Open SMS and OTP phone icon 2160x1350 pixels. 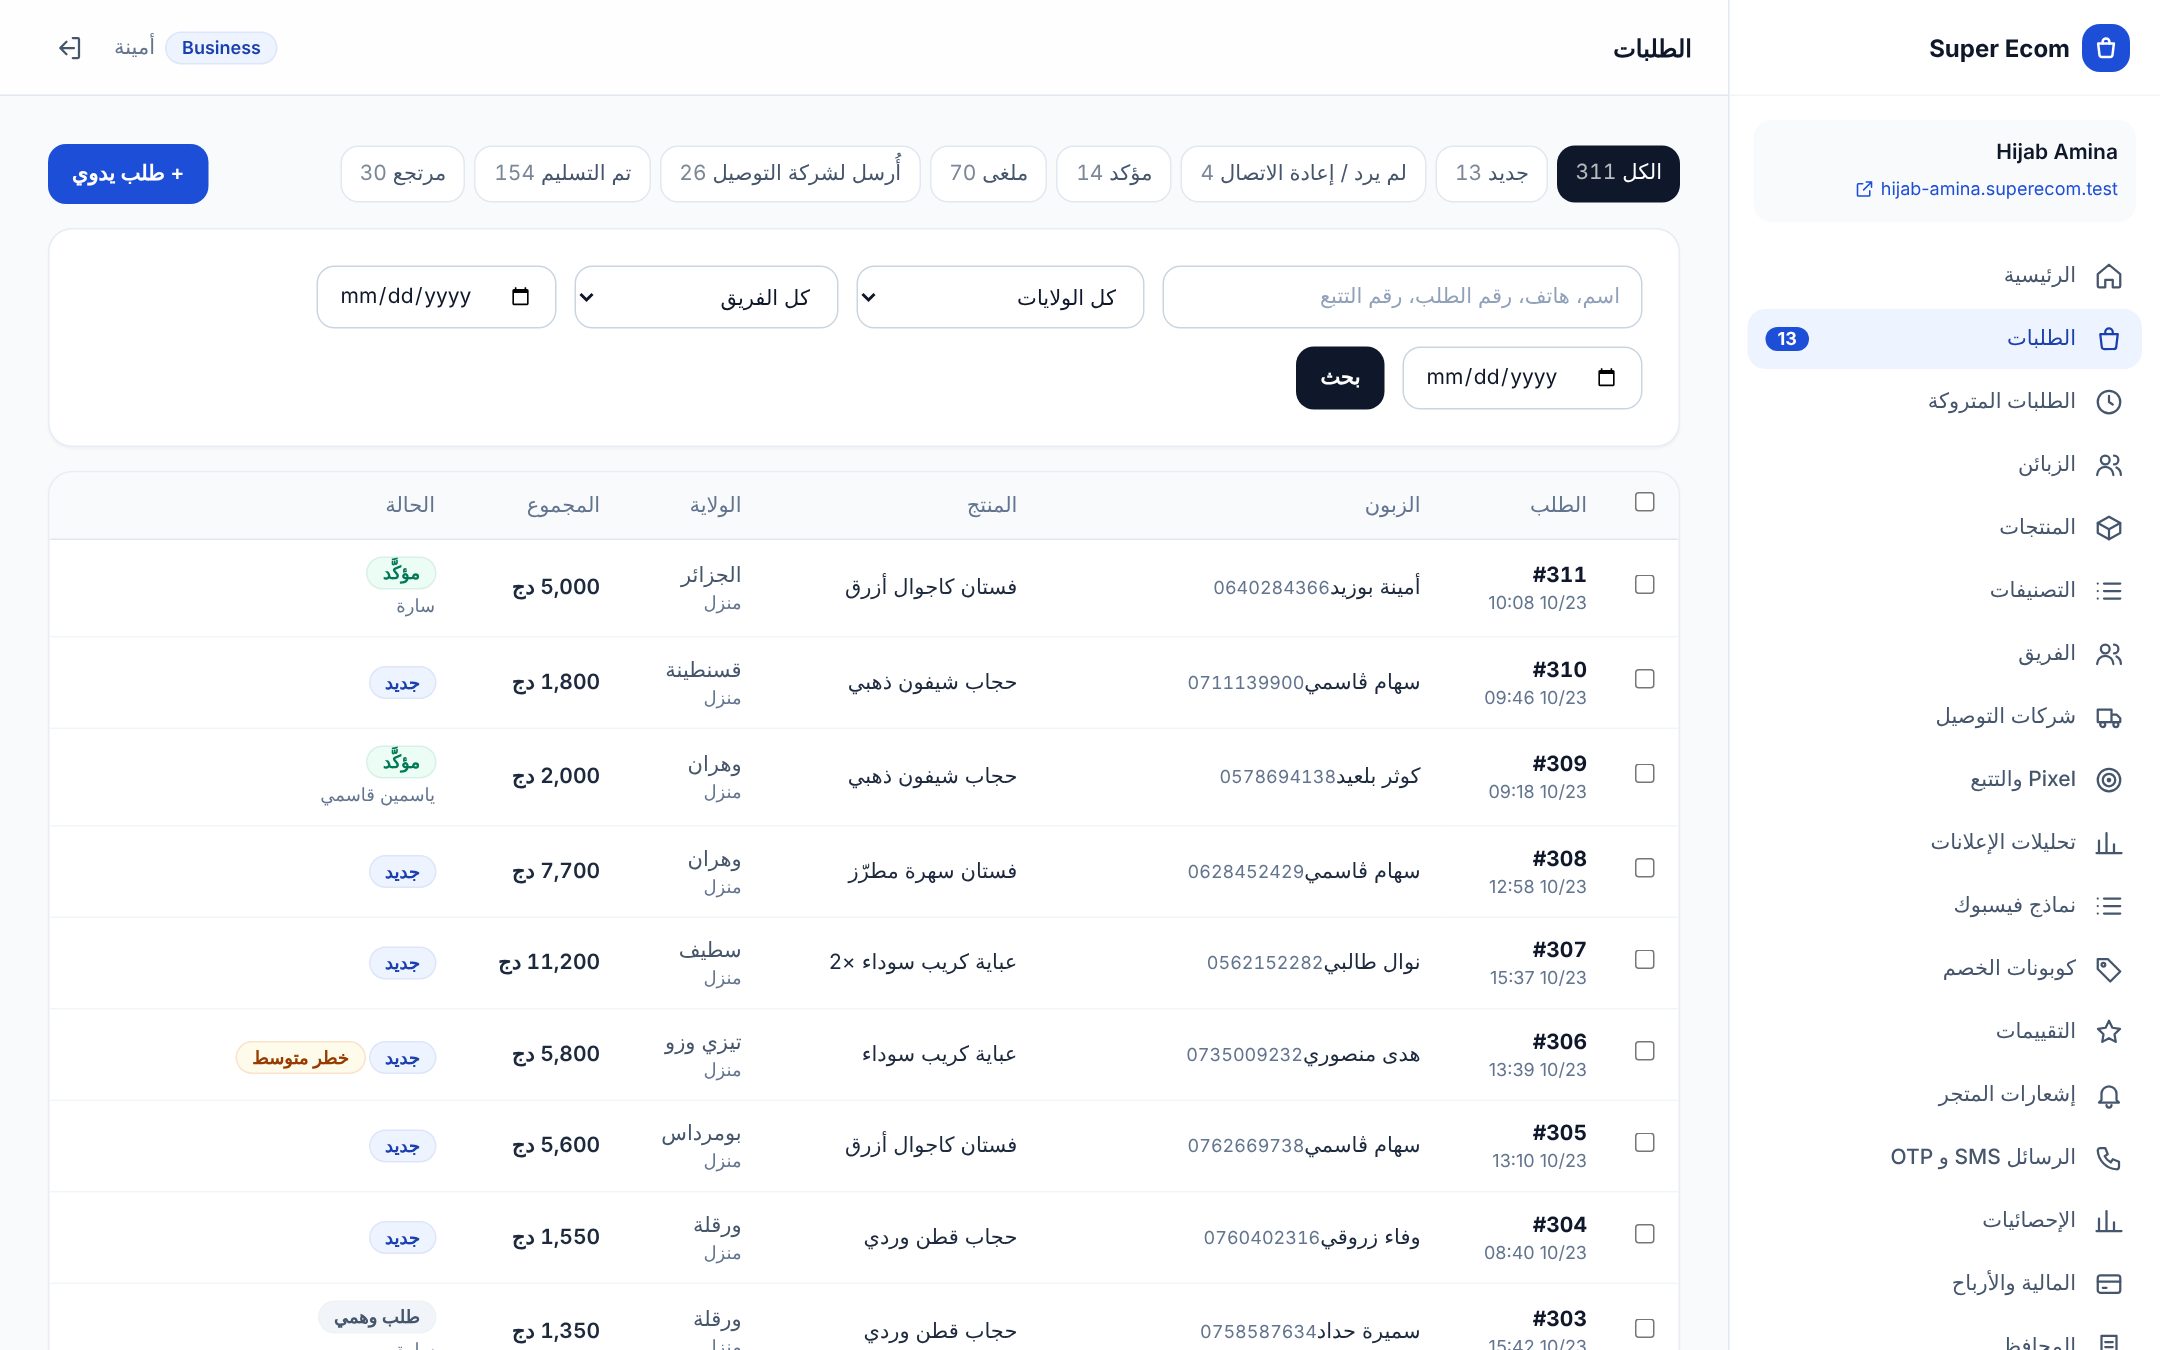[2108, 1158]
